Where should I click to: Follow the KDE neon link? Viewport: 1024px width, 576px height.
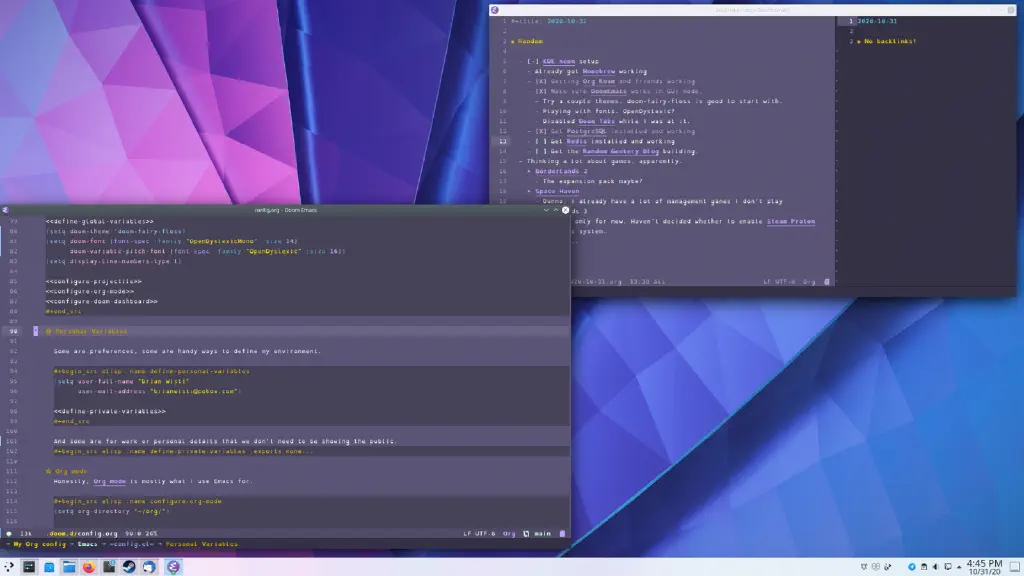pos(558,61)
